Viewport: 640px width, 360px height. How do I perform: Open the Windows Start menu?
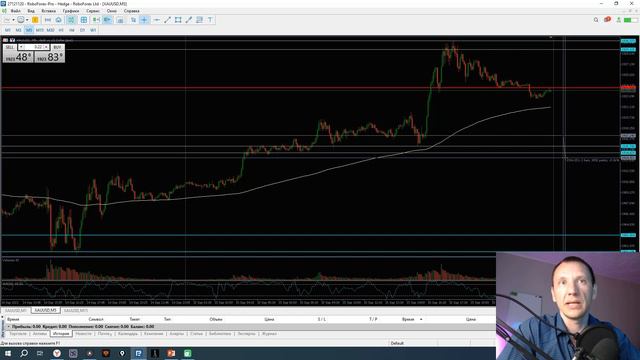coord(8,353)
